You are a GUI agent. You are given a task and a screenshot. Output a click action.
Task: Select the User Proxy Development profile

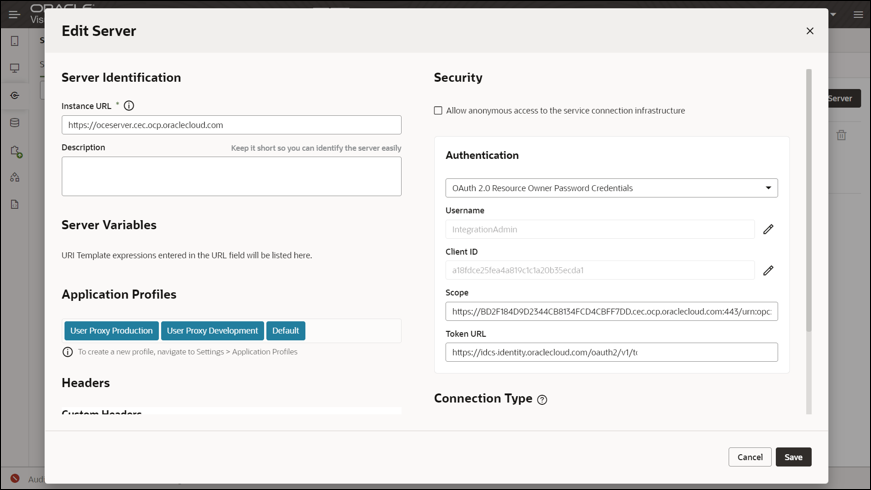pyautogui.click(x=212, y=331)
